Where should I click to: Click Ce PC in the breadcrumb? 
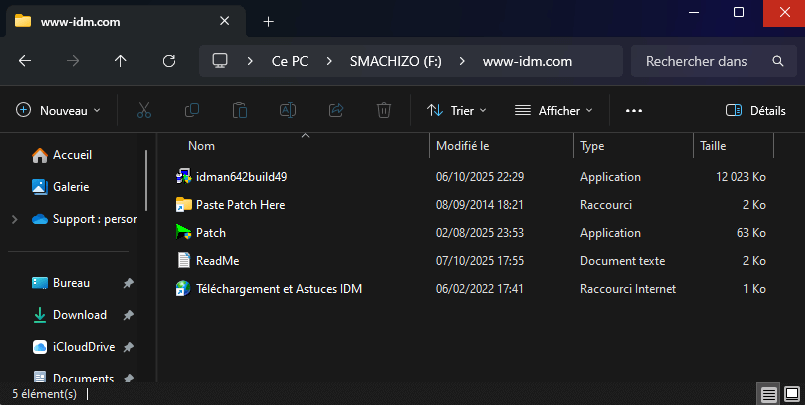tap(290, 61)
